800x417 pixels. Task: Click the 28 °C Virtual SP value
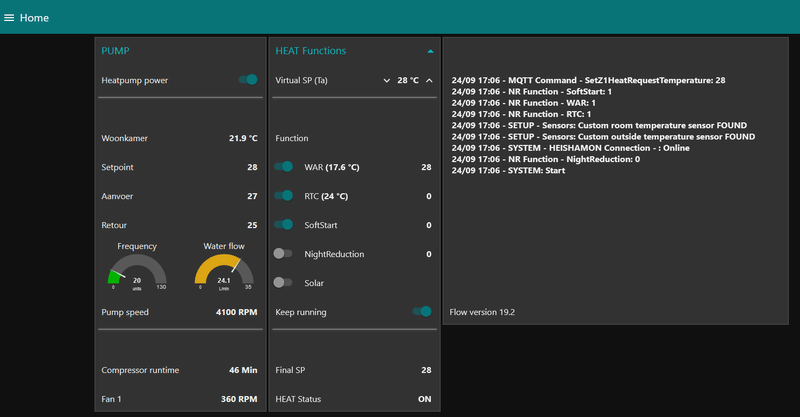coord(408,81)
